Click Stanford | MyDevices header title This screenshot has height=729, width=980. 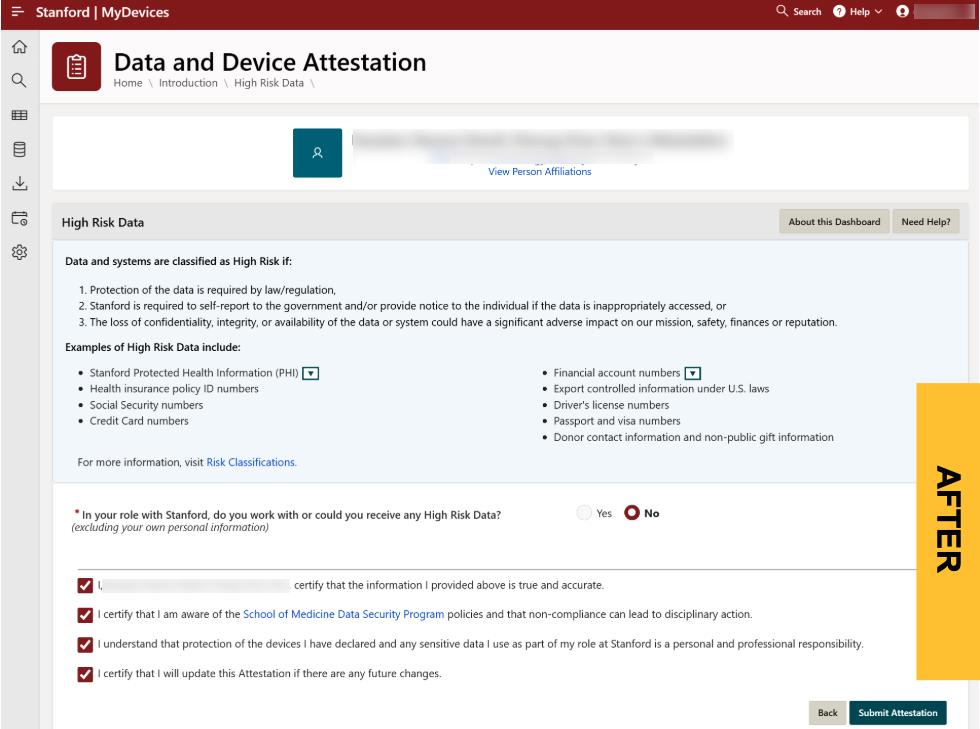[x=102, y=13]
